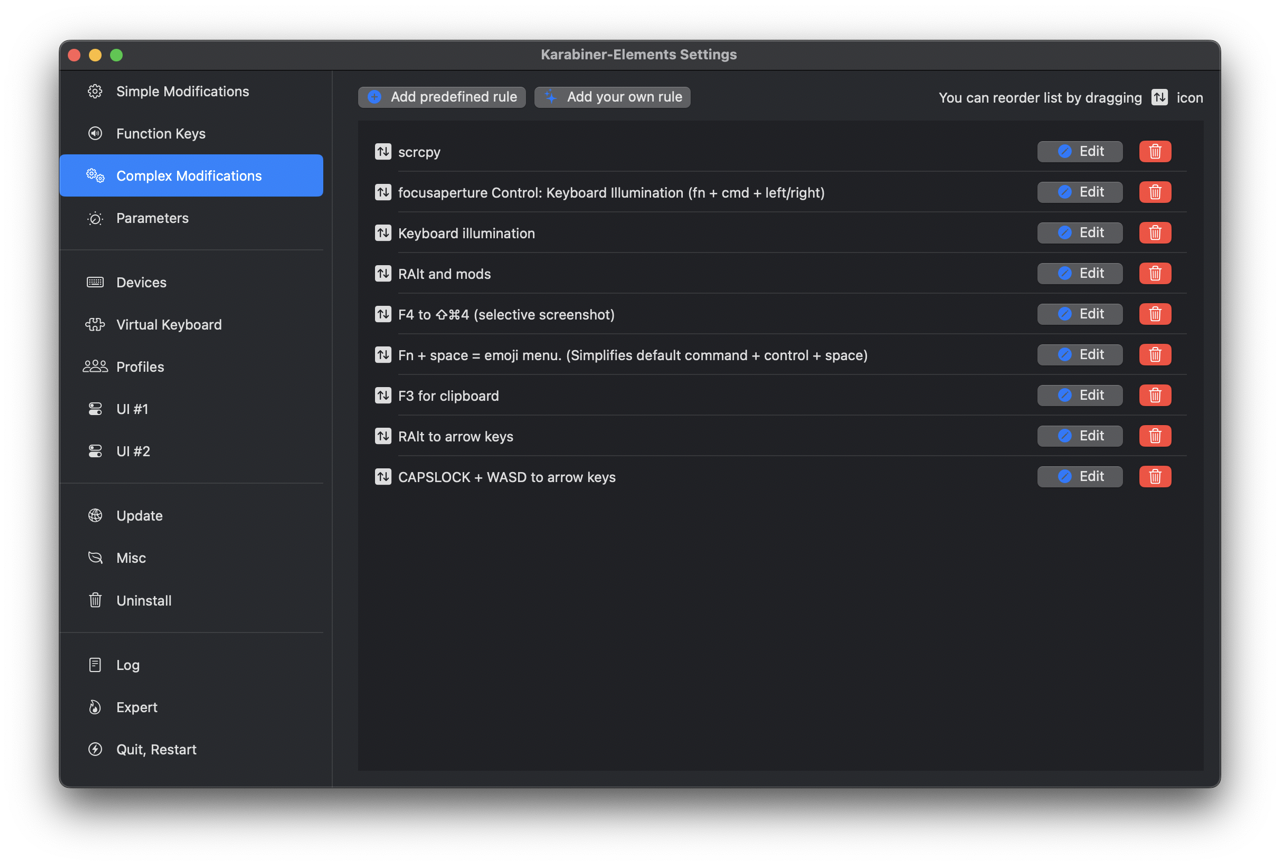The height and width of the screenshot is (866, 1280).
Task: Click reorder icon for RAlt to arrow keys
Action: [383, 436]
